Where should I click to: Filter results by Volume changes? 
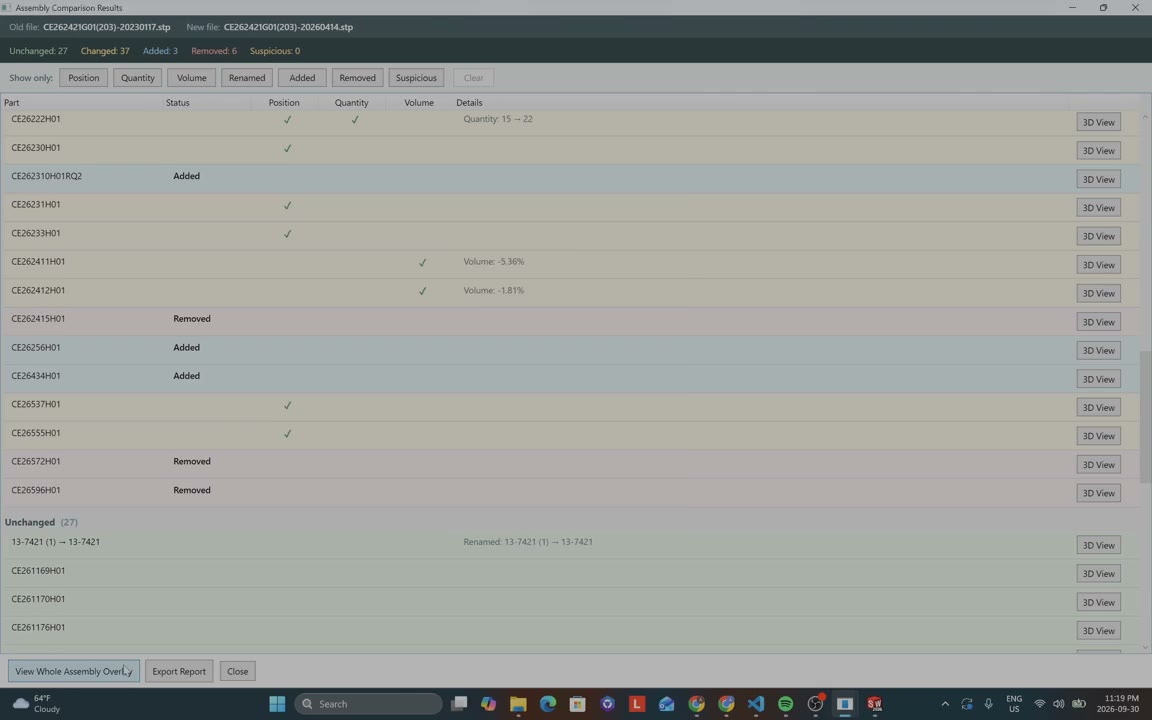click(x=192, y=78)
